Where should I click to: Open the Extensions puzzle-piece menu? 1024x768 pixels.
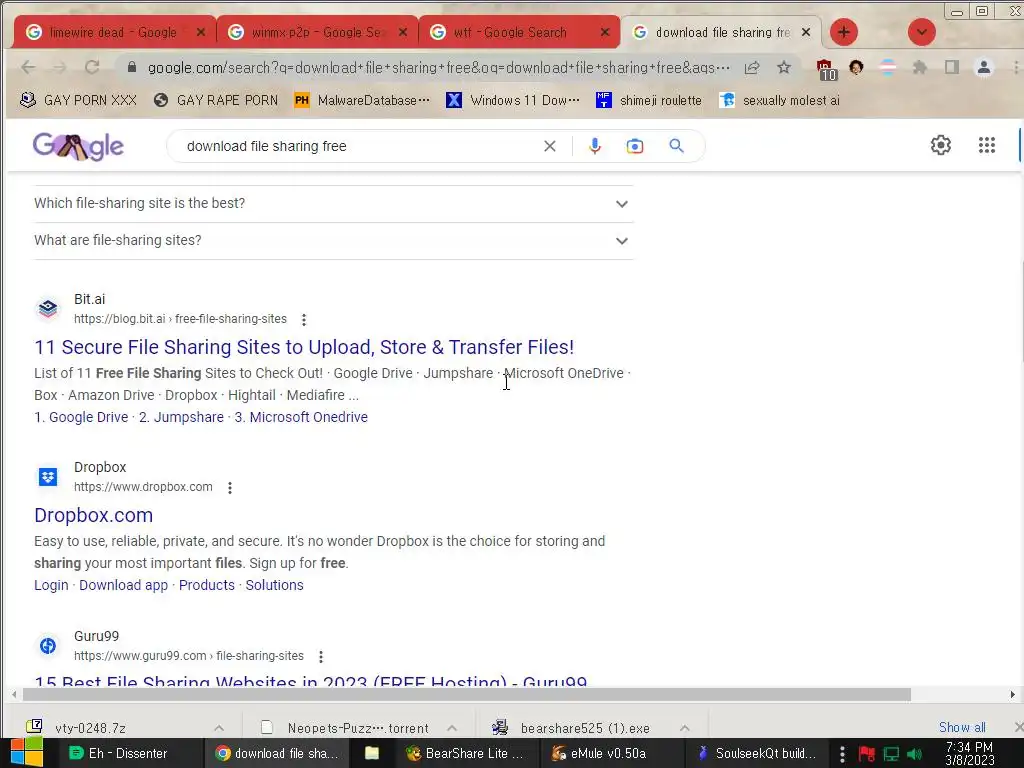920,67
